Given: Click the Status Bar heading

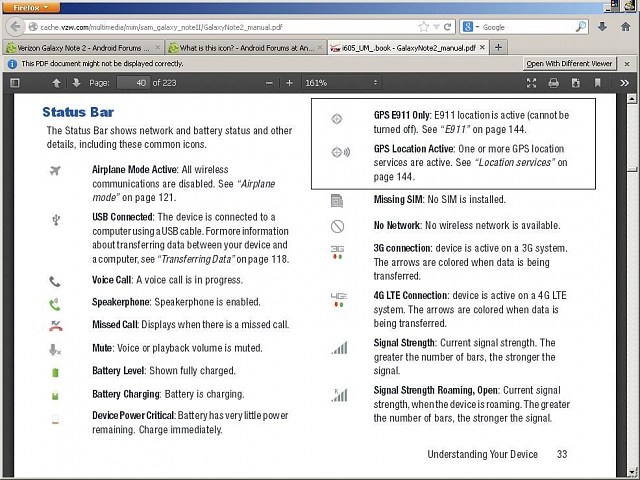Looking at the screenshot, I should click(78, 112).
